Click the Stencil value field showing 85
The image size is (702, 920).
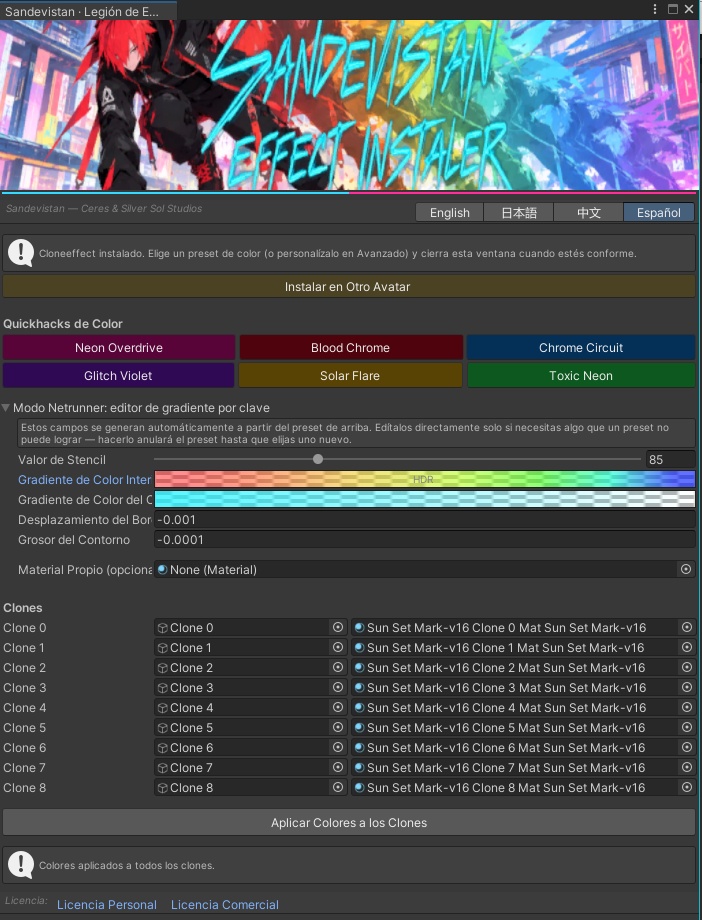pyautogui.click(x=670, y=459)
